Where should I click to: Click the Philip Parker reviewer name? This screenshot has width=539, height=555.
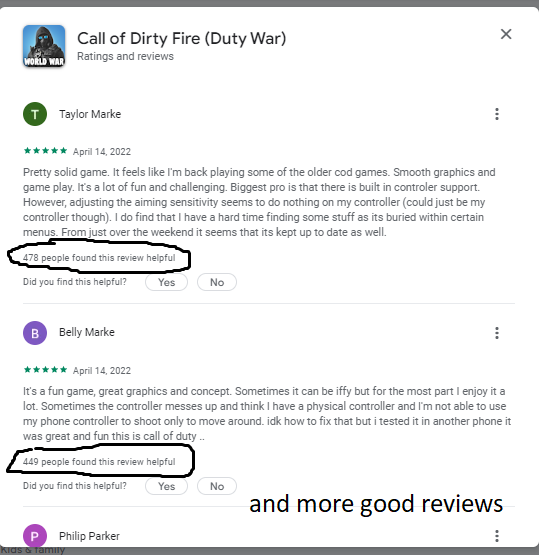(89, 536)
